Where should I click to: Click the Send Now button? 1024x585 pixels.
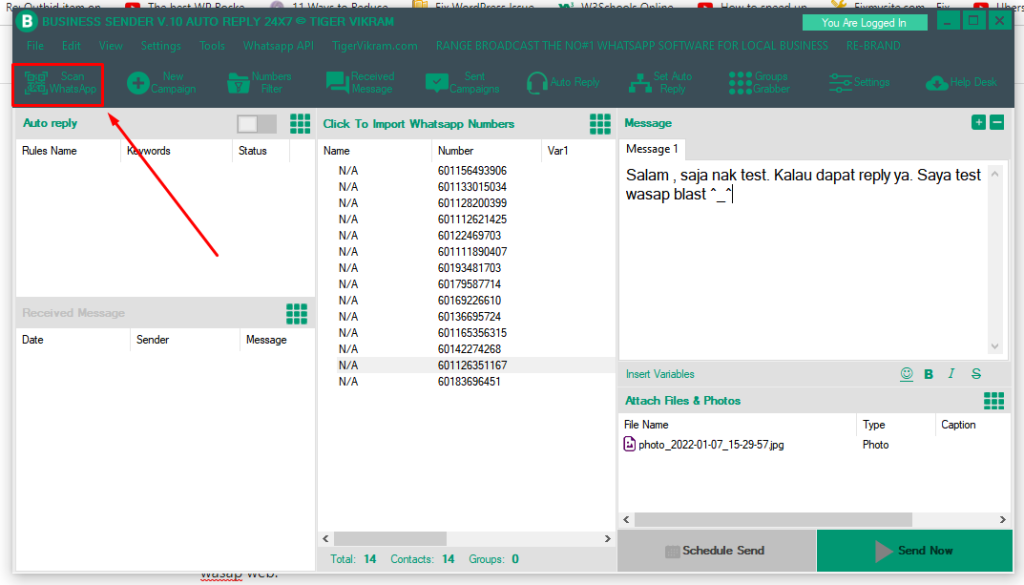(914, 550)
